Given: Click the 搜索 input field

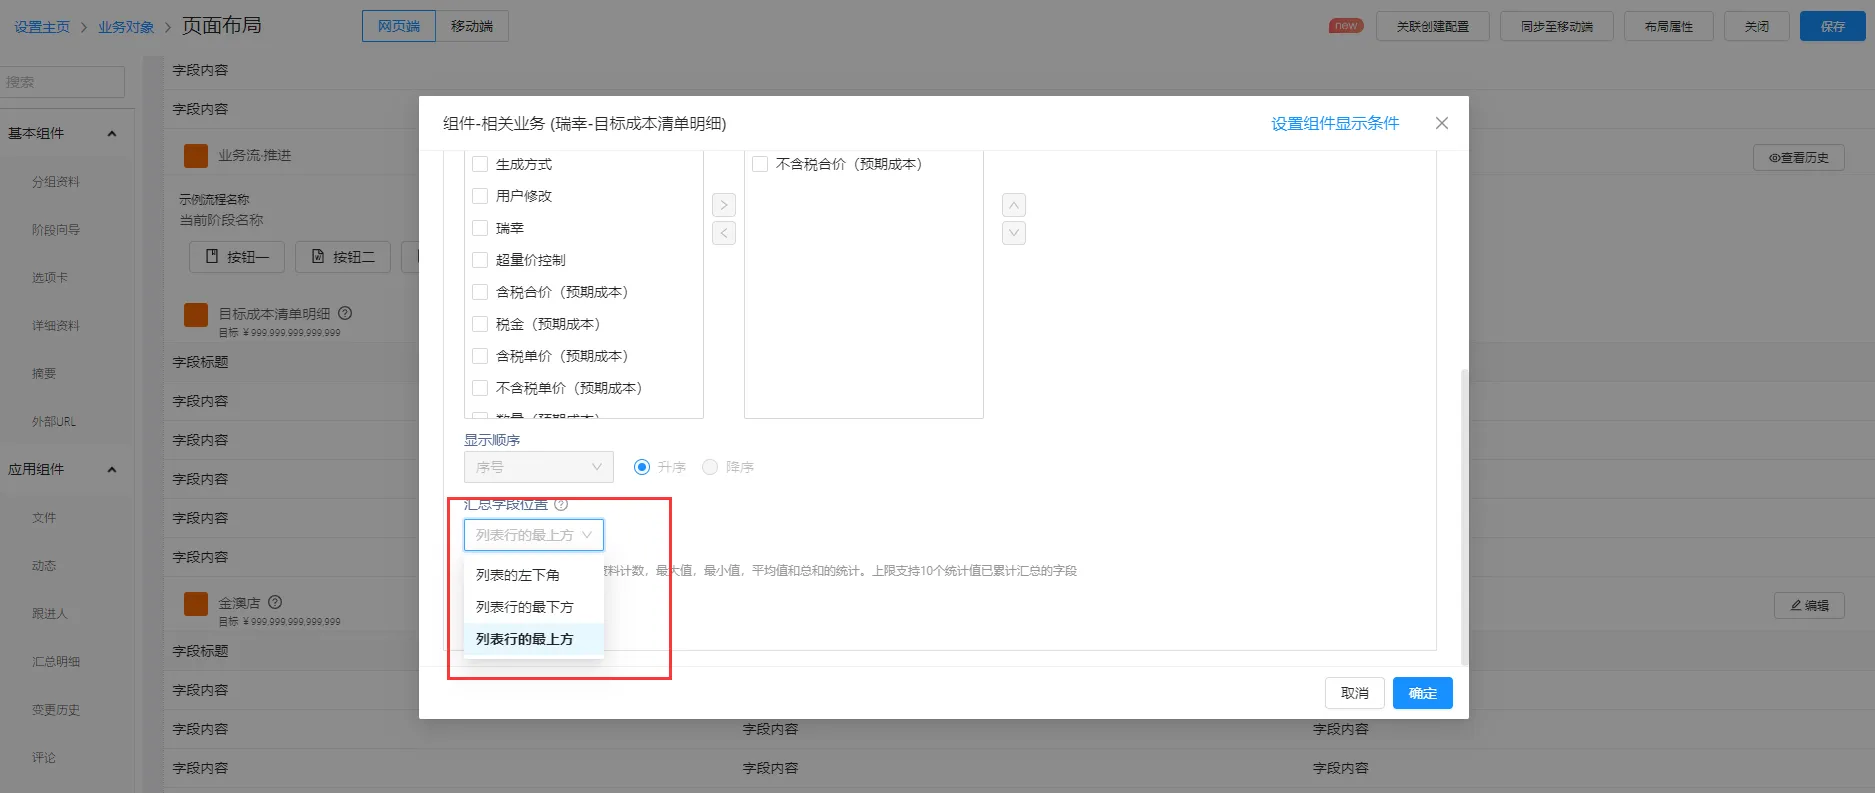Looking at the screenshot, I should (62, 82).
